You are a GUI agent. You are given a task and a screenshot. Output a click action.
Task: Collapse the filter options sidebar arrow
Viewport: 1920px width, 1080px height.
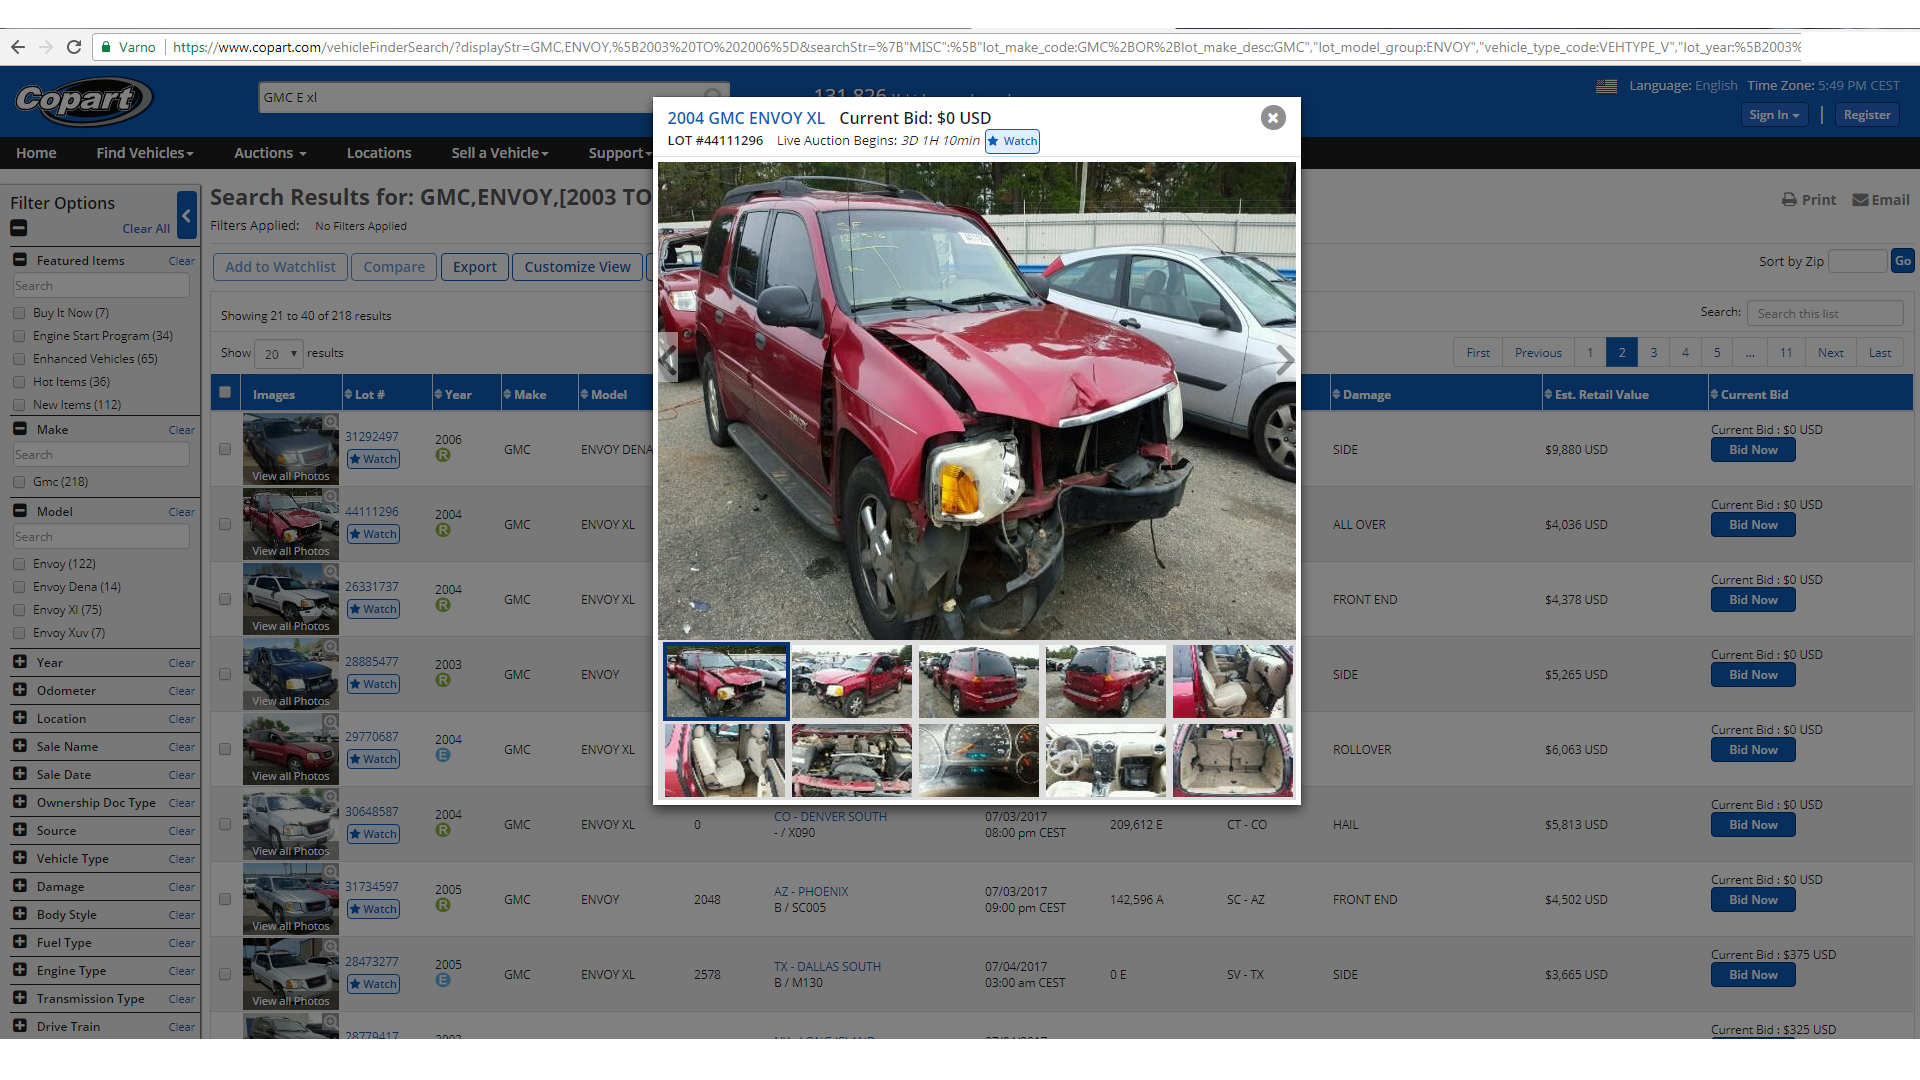pos(187,215)
